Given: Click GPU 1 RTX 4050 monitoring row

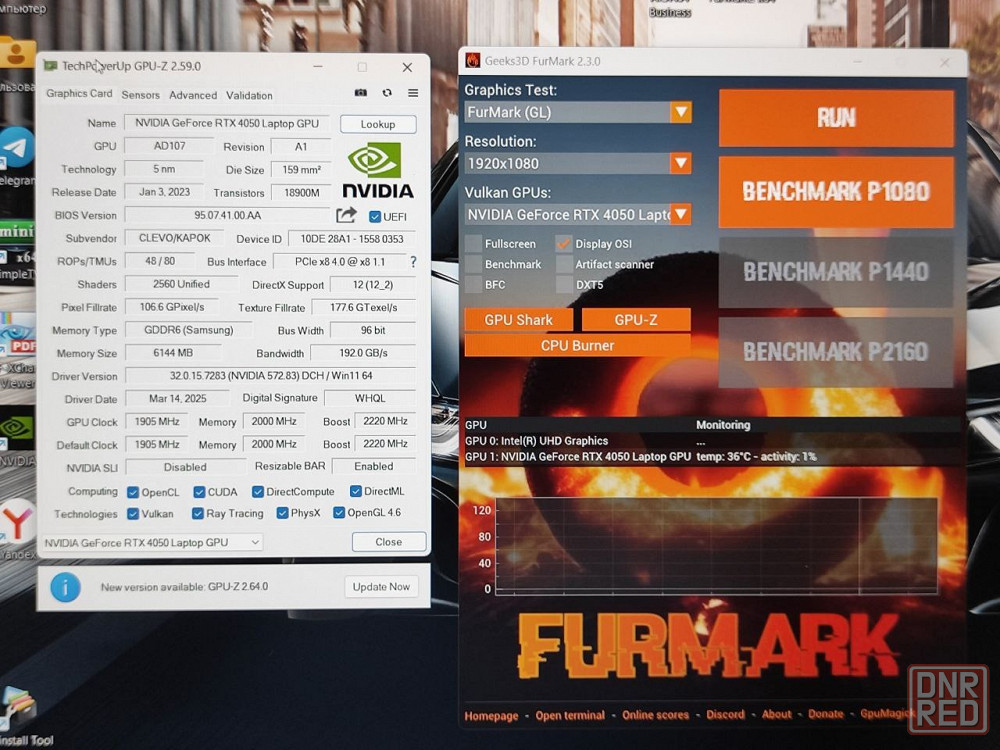Looking at the screenshot, I should point(712,457).
